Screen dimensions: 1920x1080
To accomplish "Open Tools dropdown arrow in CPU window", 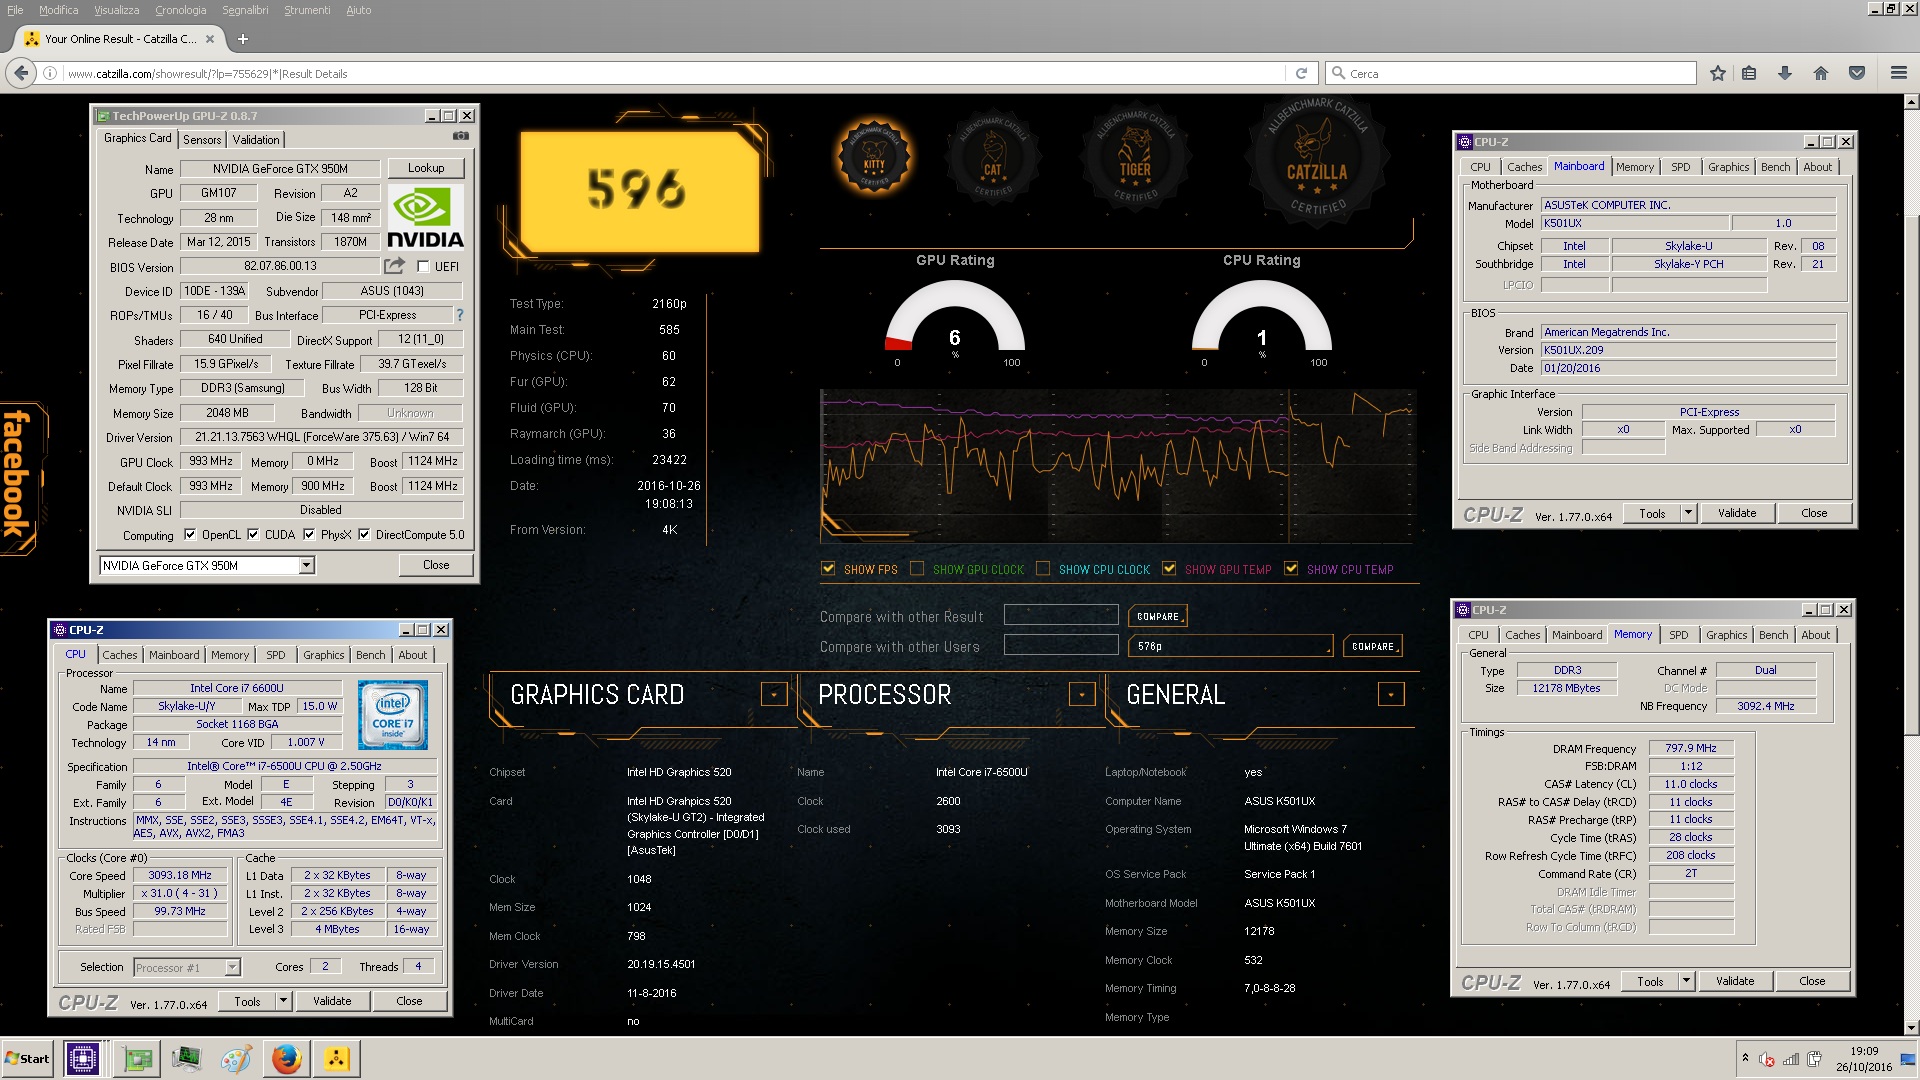I will pos(284,1001).
